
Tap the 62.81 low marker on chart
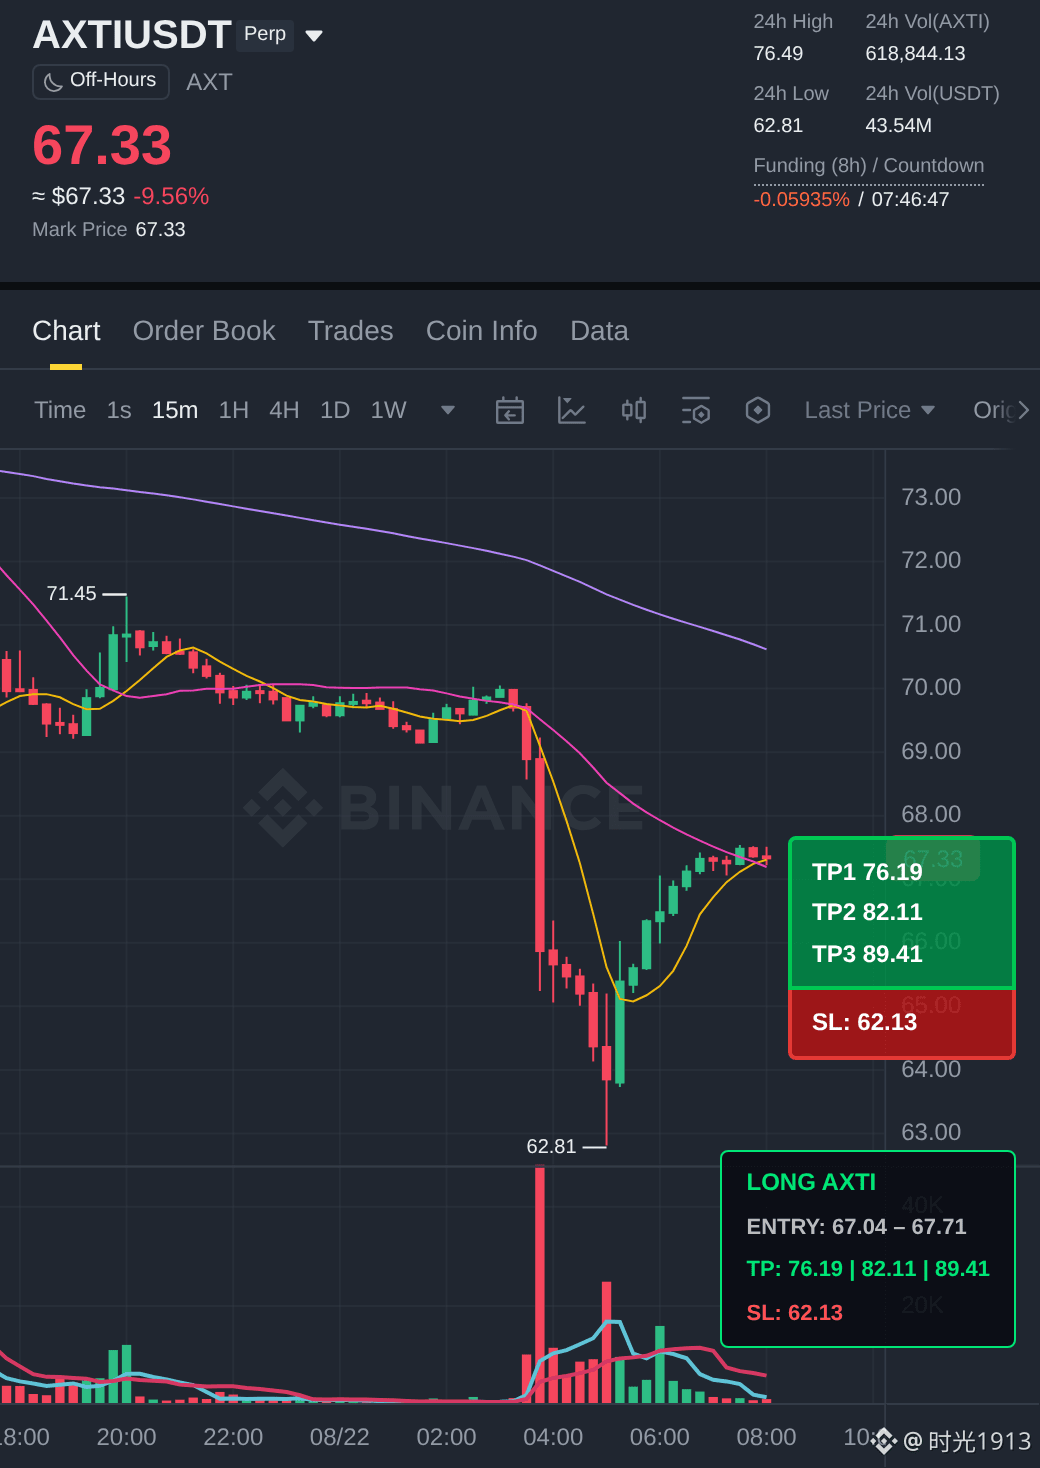[552, 1147]
